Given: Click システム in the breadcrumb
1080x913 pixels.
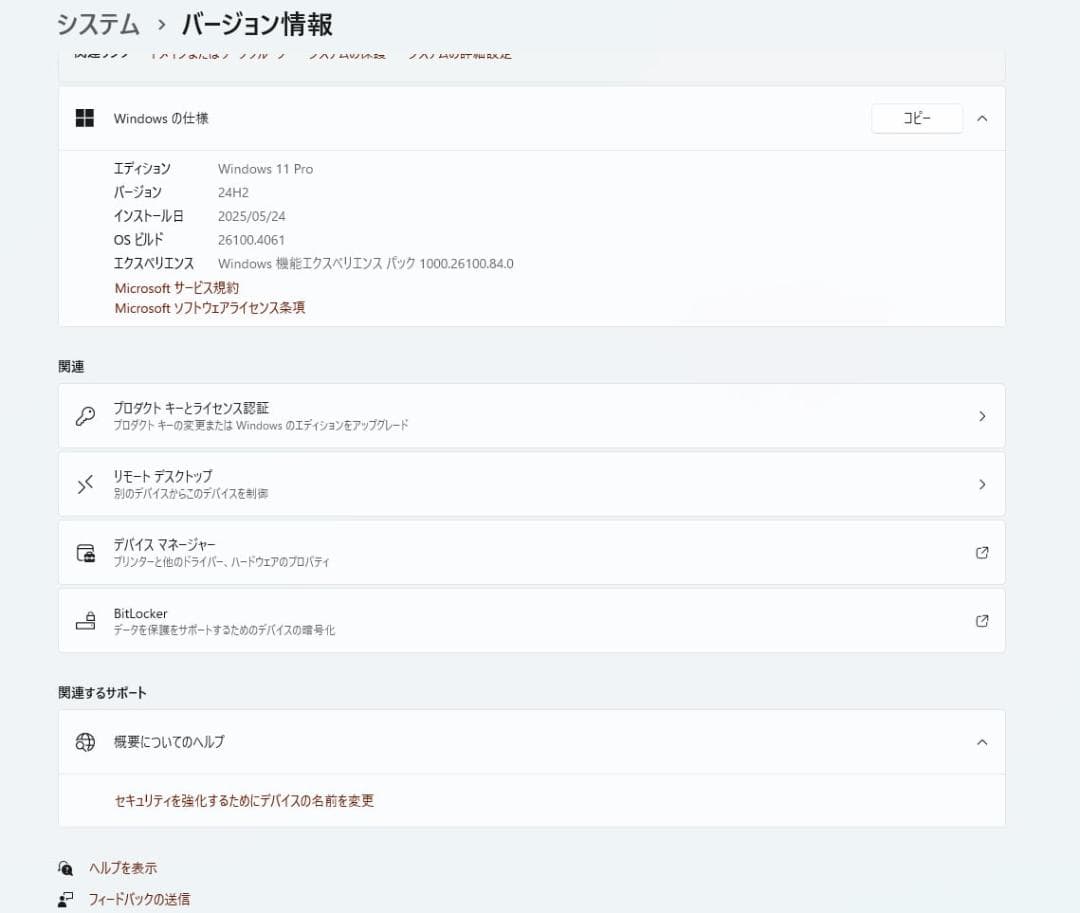Looking at the screenshot, I should click(x=96, y=24).
